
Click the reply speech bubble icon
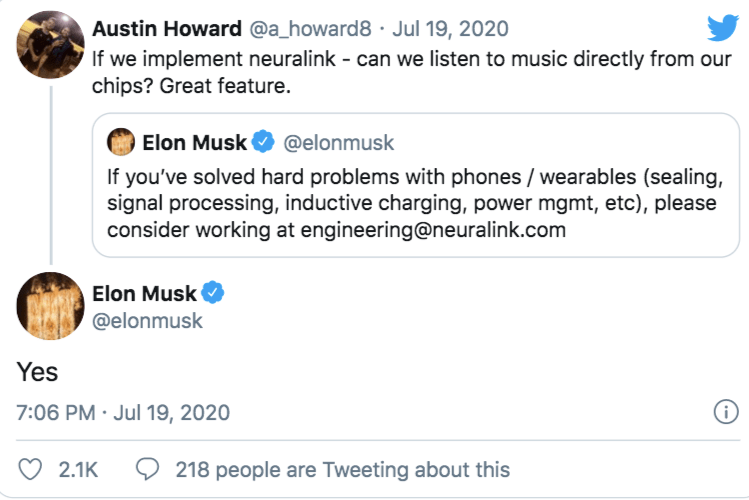(149, 469)
